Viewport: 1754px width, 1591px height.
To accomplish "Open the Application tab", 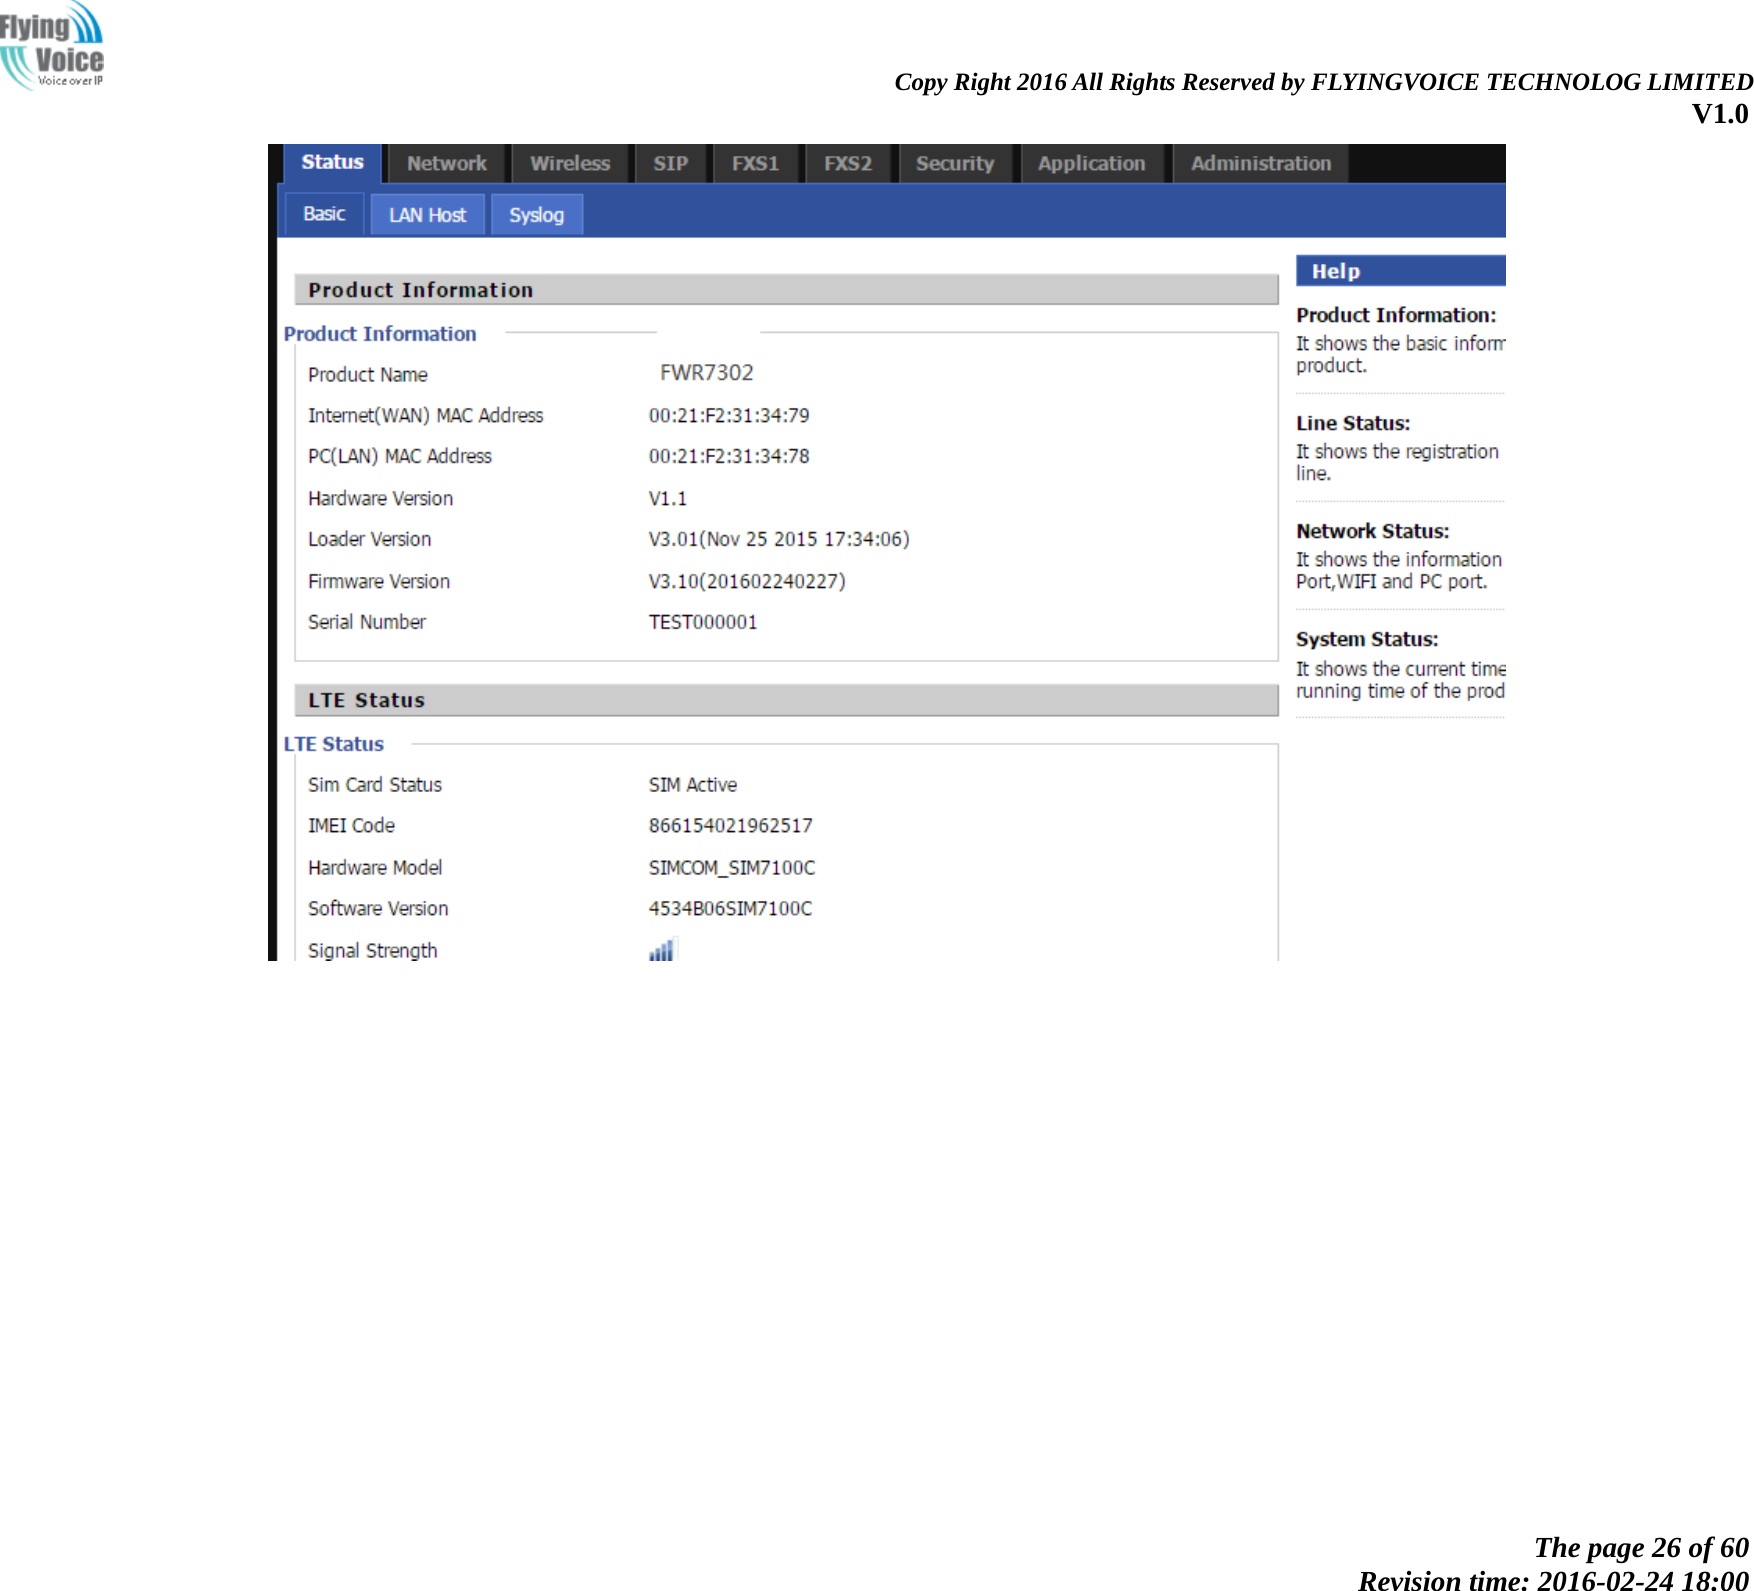I will pyautogui.click(x=1092, y=163).
